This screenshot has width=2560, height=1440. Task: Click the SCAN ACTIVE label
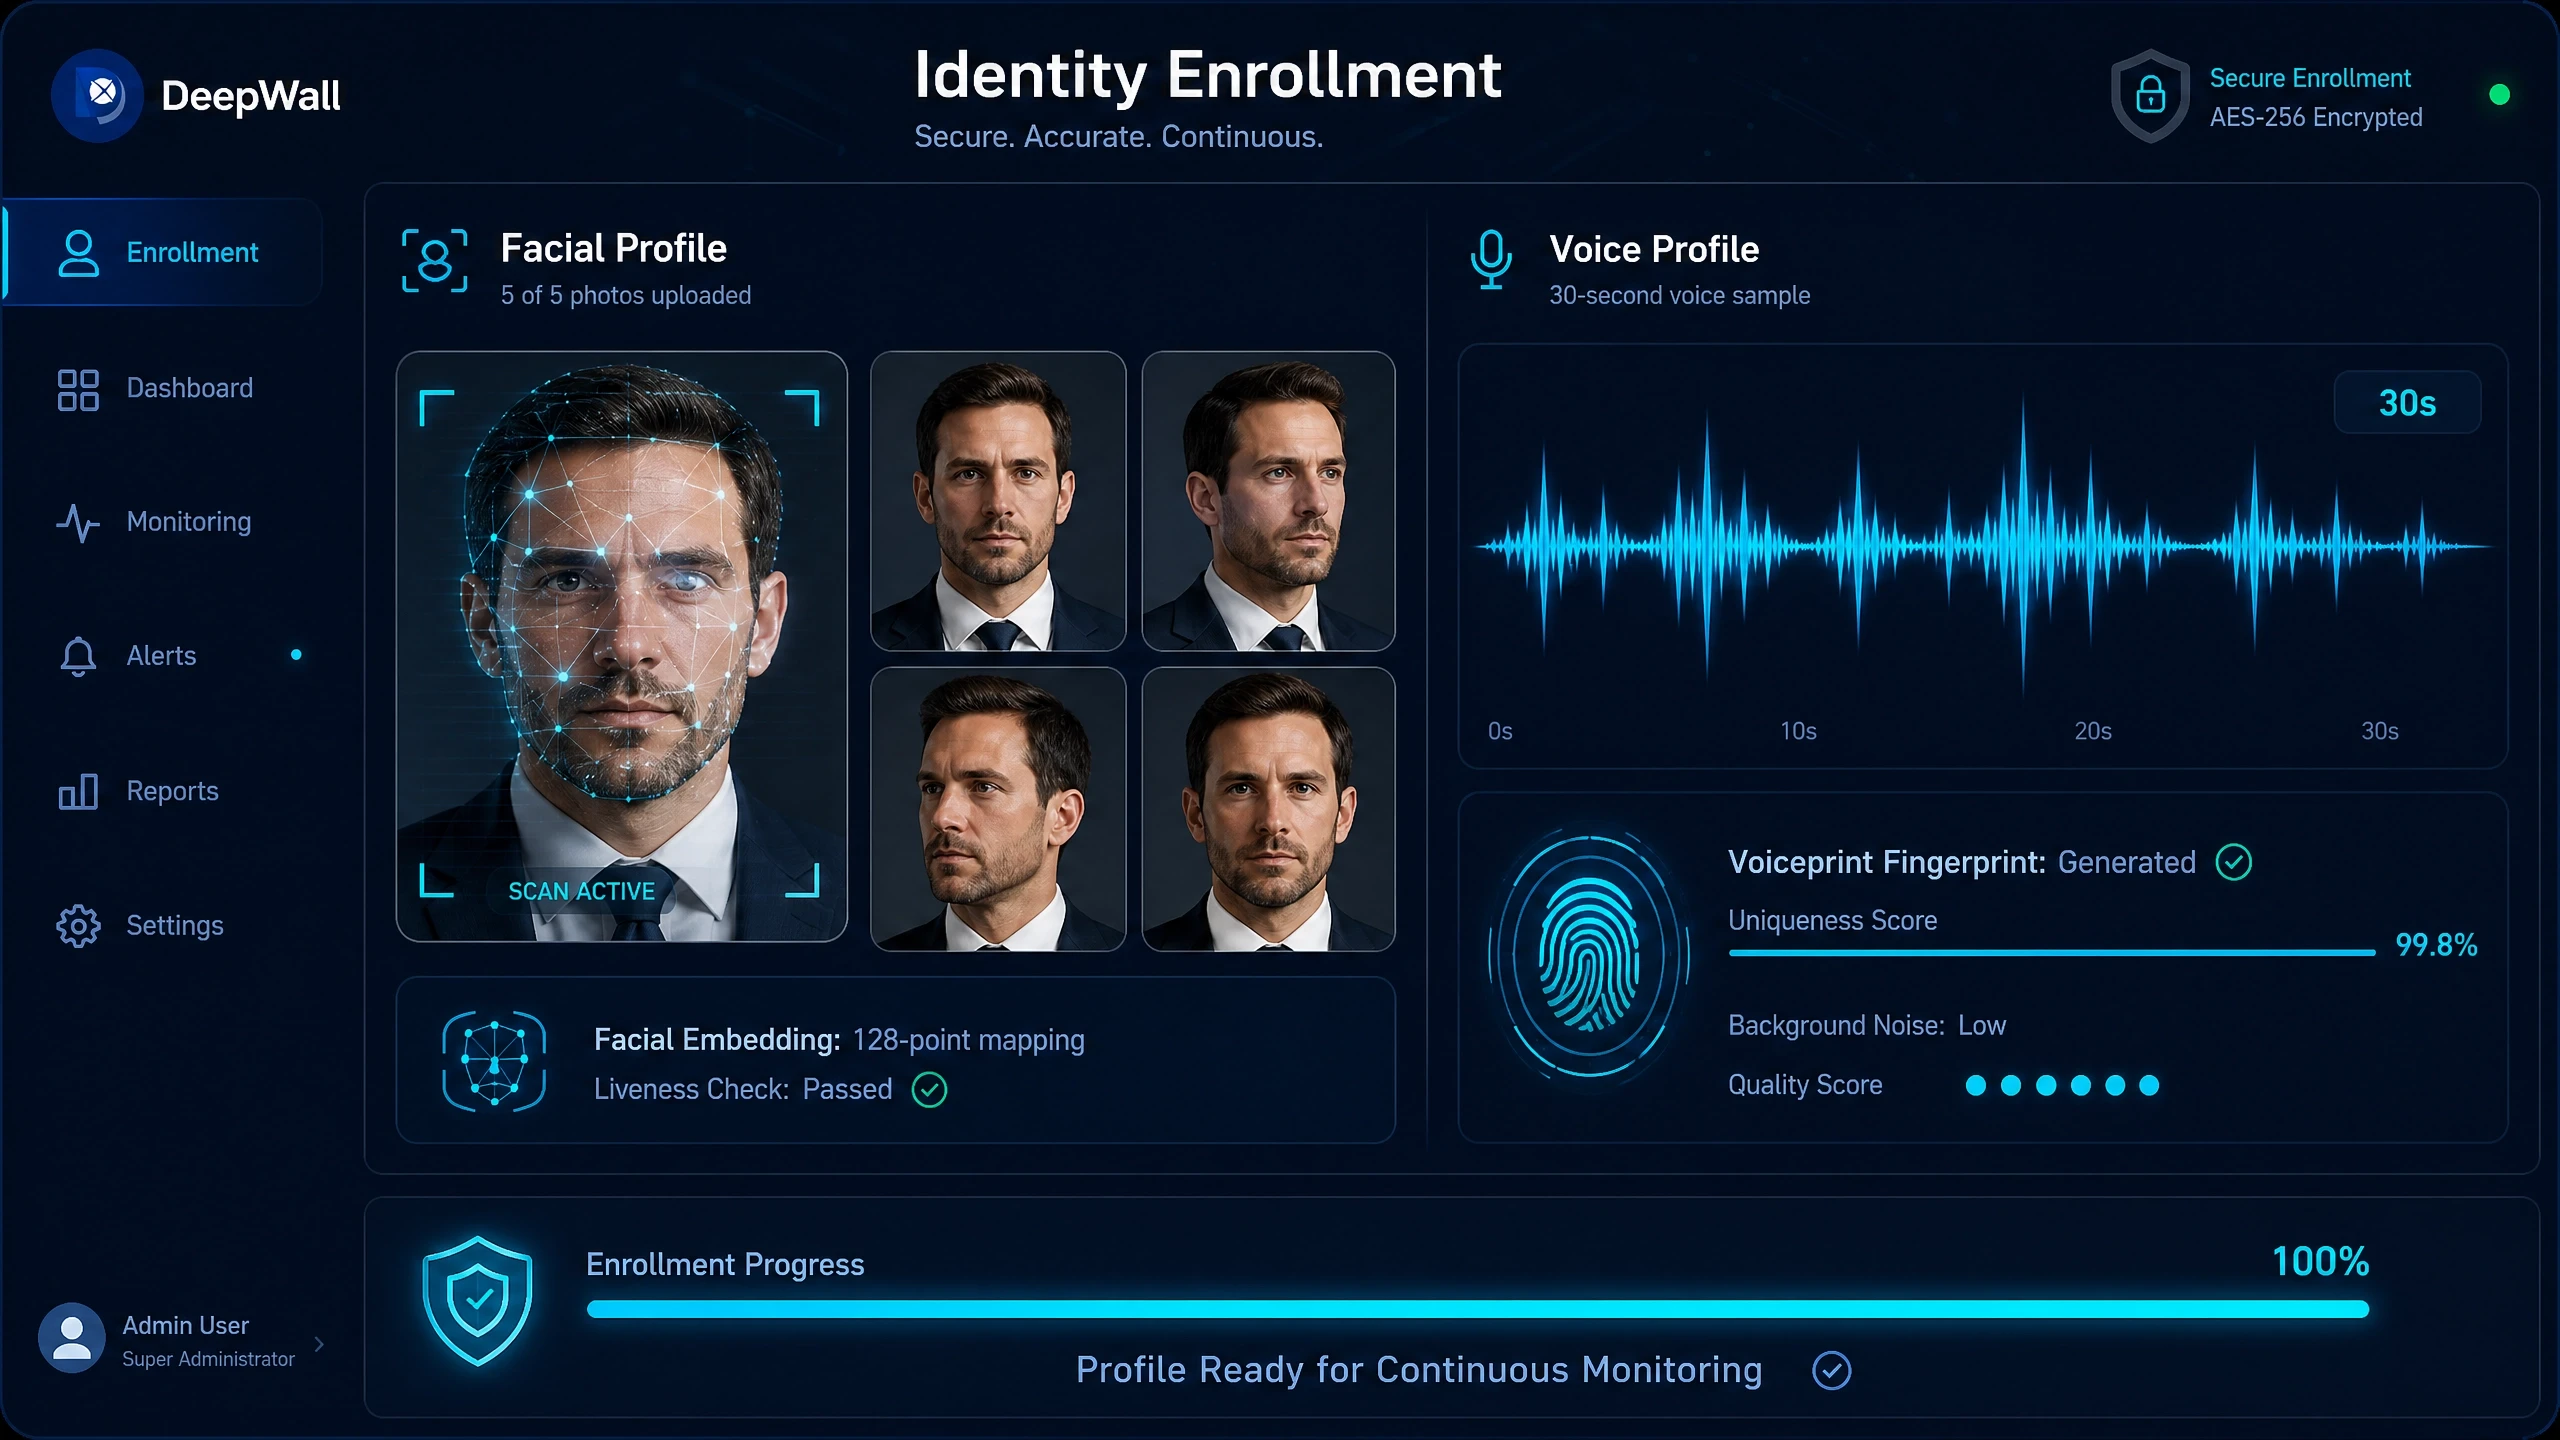point(581,891)
